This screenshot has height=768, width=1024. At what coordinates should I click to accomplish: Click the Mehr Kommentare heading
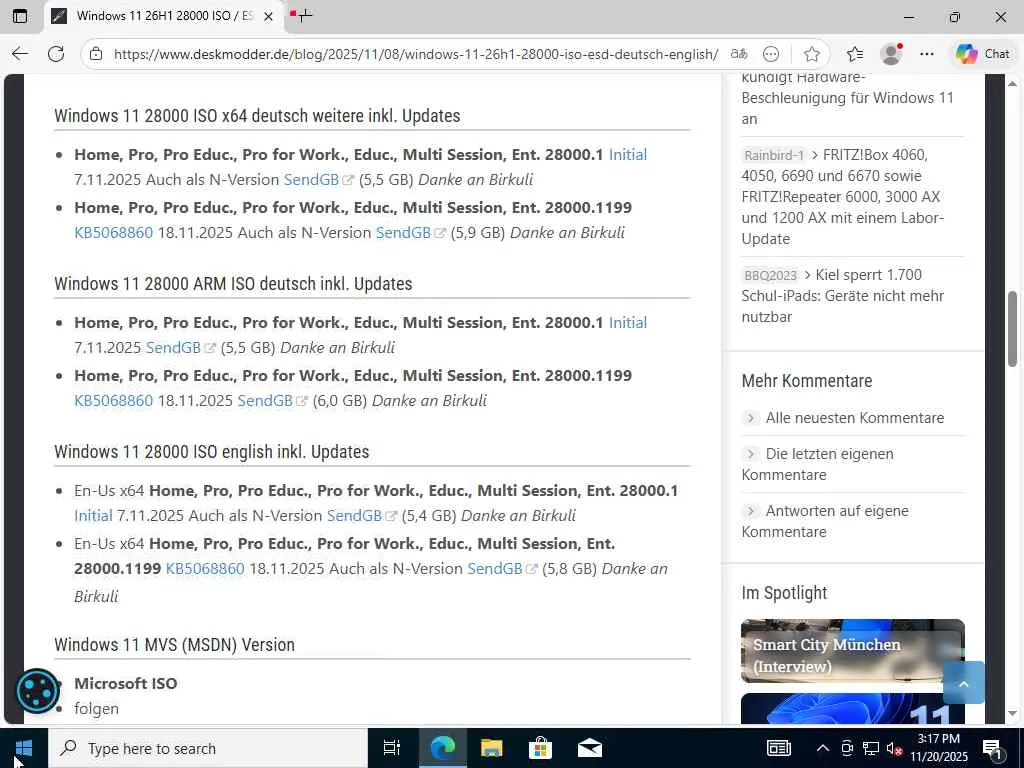(x=807, y=381)
